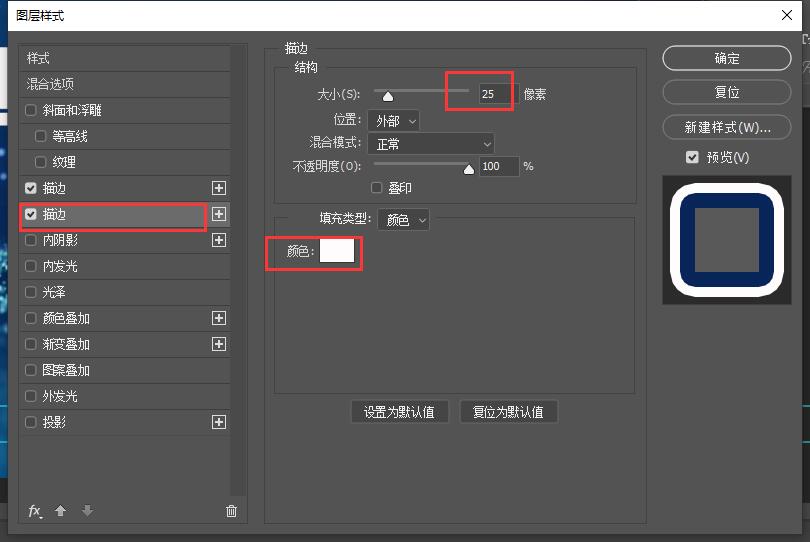Select the 外发光 effect row
This screenshot has width=810, height=542.
(x=124, y=396)
